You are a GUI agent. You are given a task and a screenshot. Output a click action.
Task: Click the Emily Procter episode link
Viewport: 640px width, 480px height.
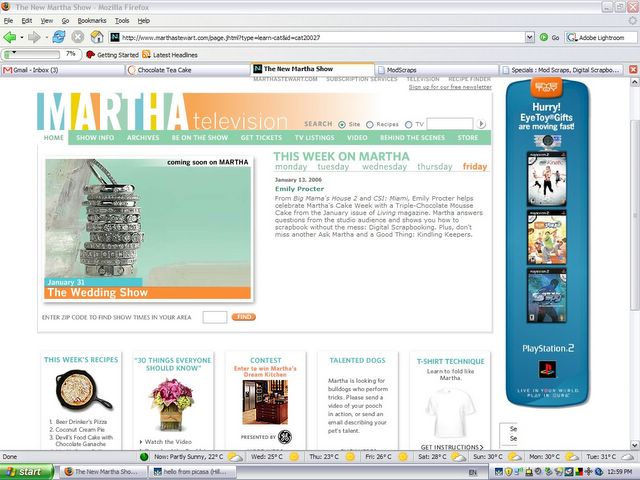coord(299,189)
